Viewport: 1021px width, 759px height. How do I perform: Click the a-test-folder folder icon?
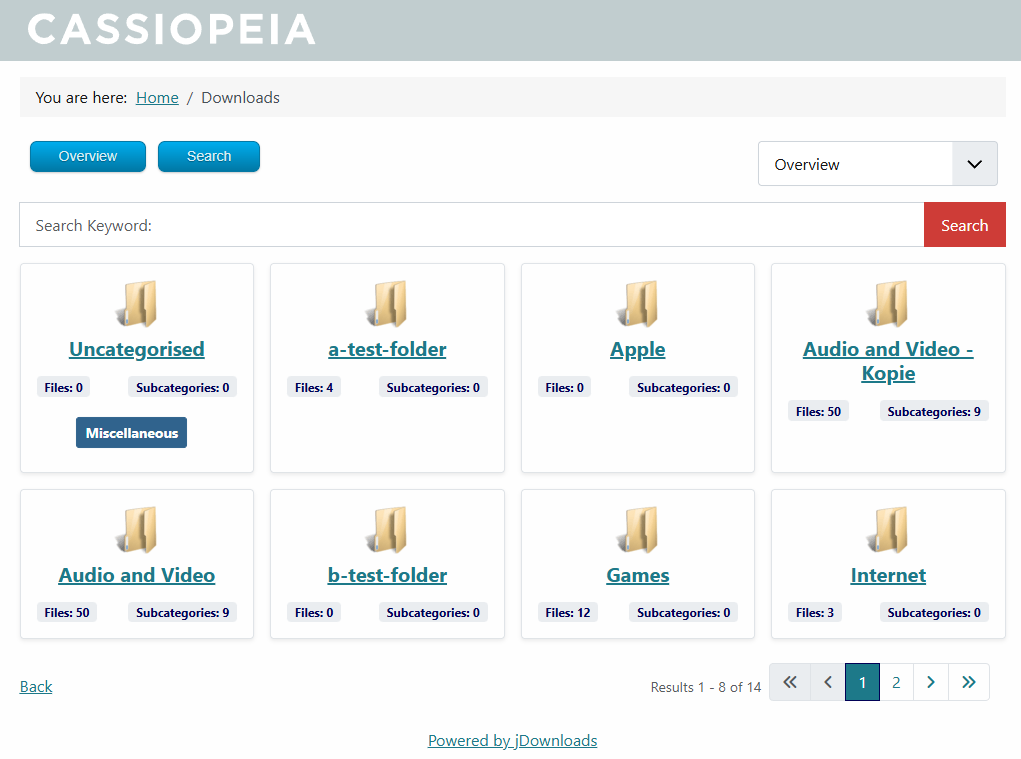click(x=387, y=304)
